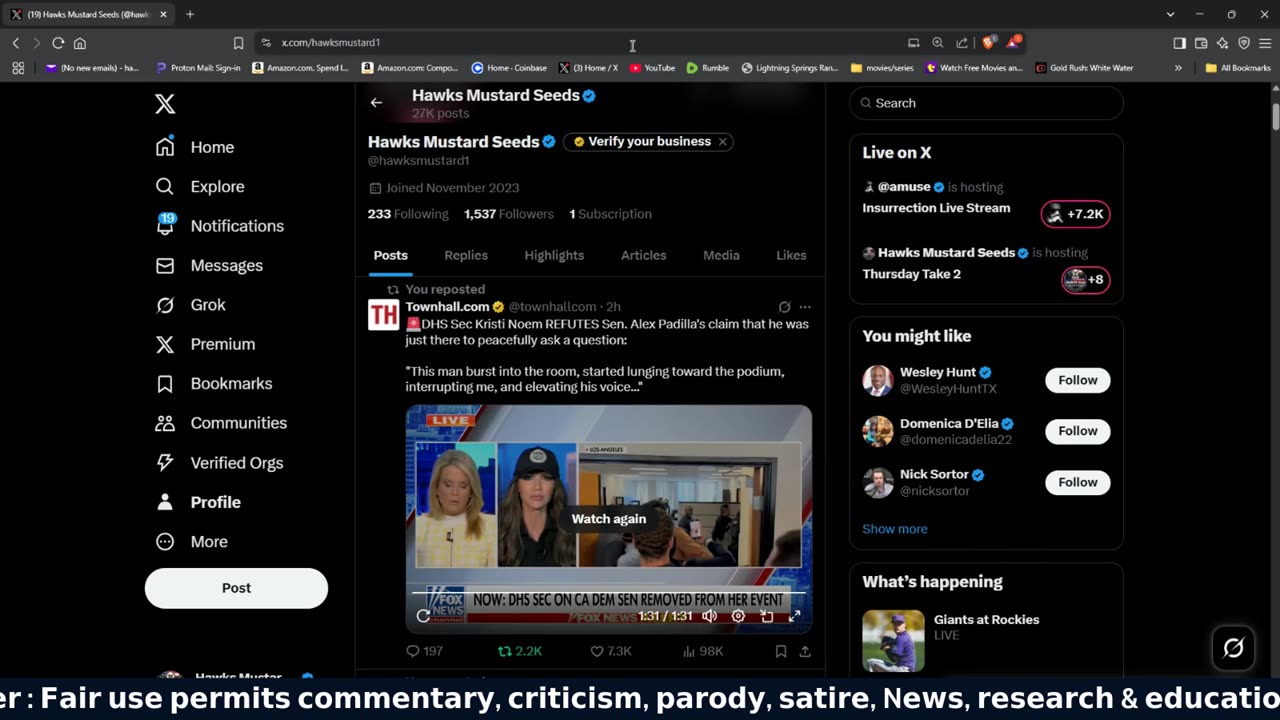Follow Nick Sortor

(x=1078, y=482)
